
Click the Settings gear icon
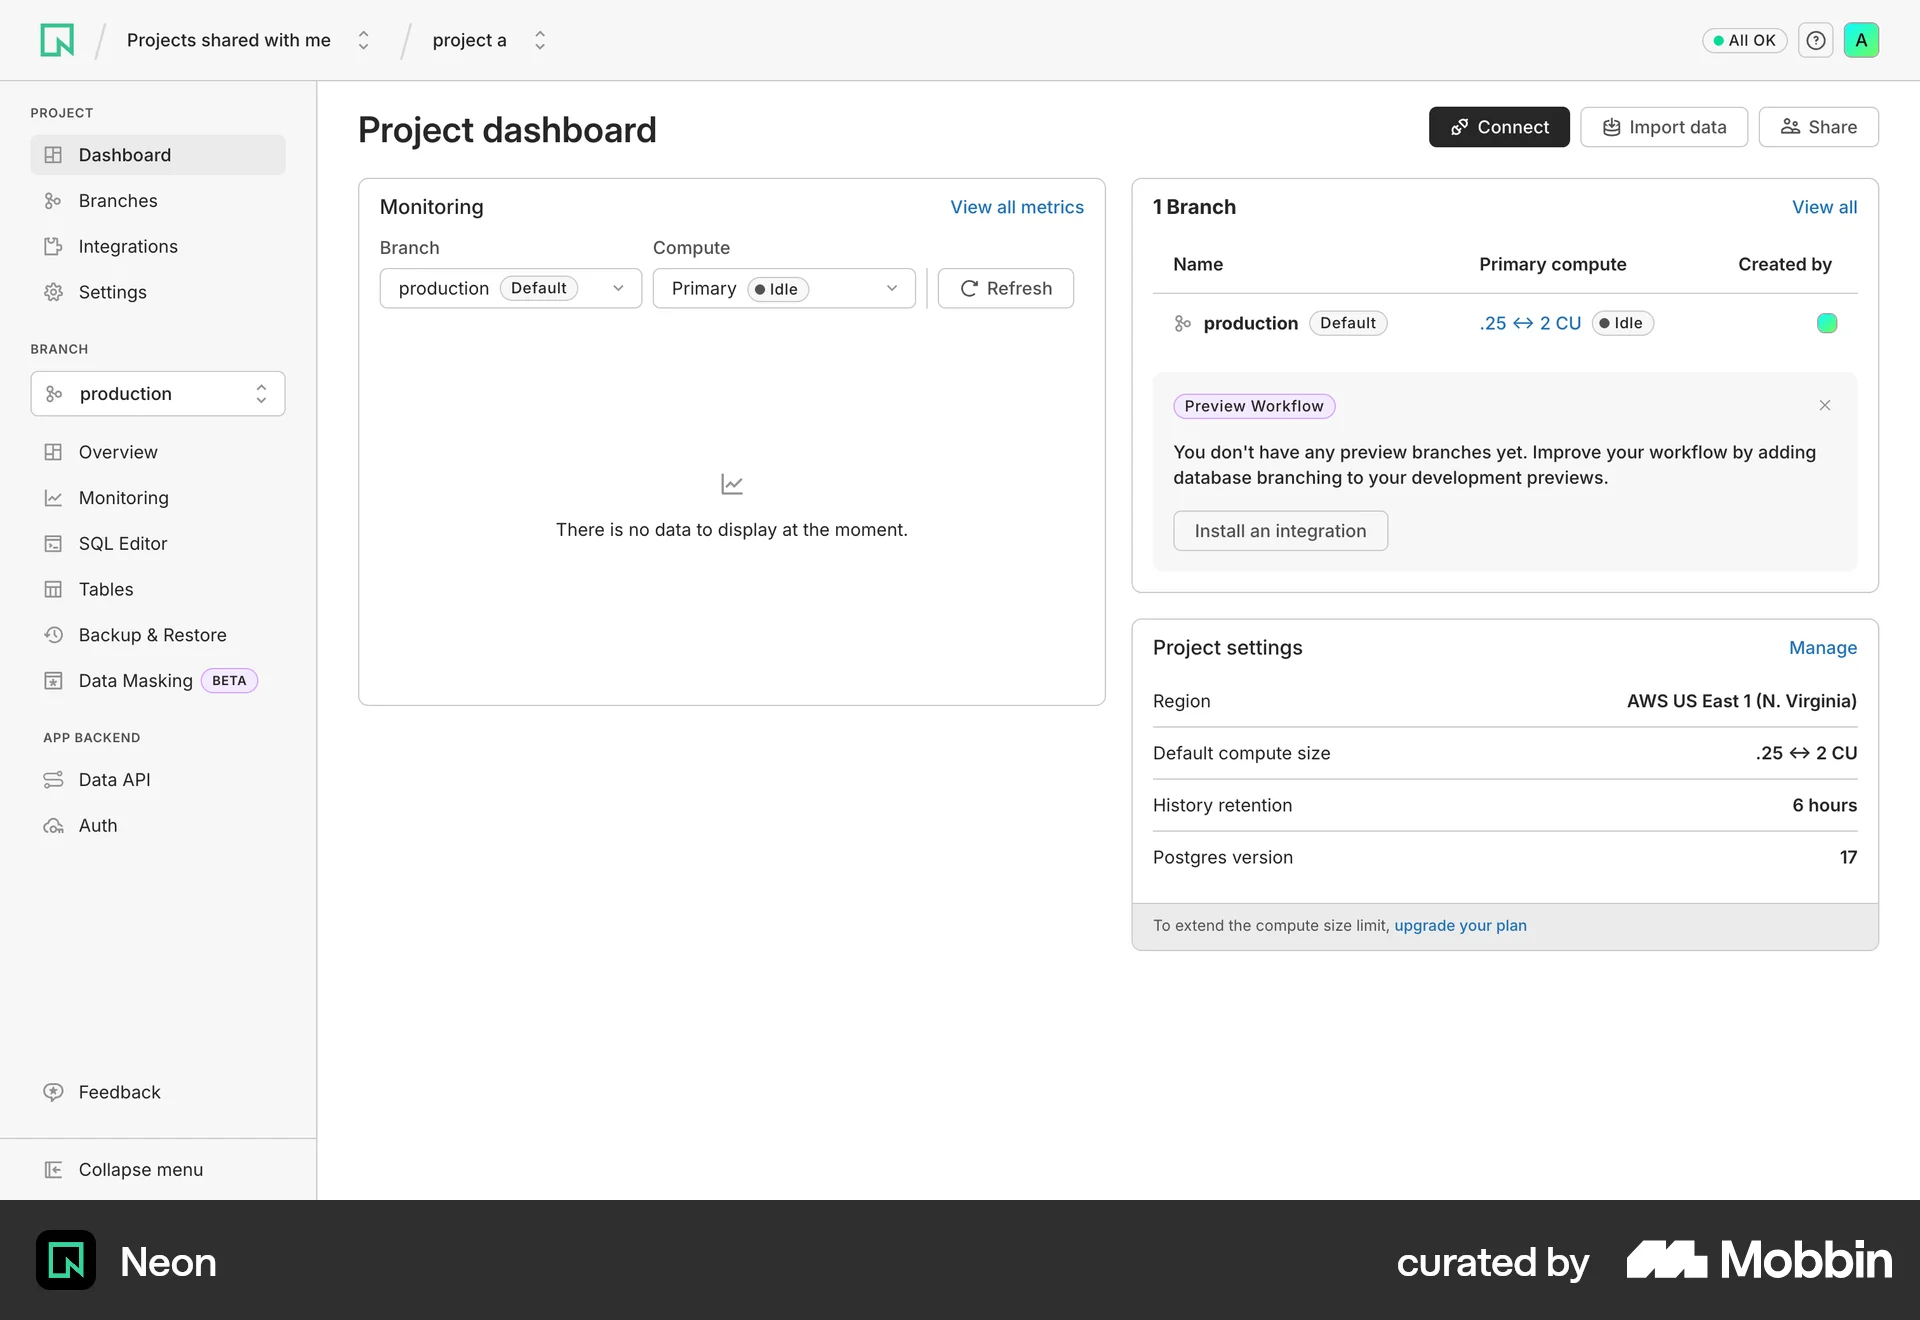(53, 292)
